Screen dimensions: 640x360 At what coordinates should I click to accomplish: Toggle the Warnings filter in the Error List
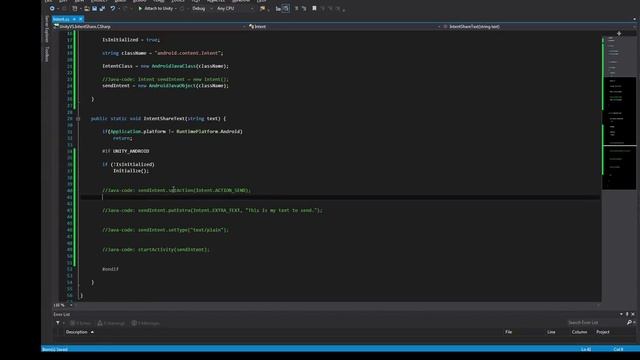pyautogui.click(x=111, y=323)
